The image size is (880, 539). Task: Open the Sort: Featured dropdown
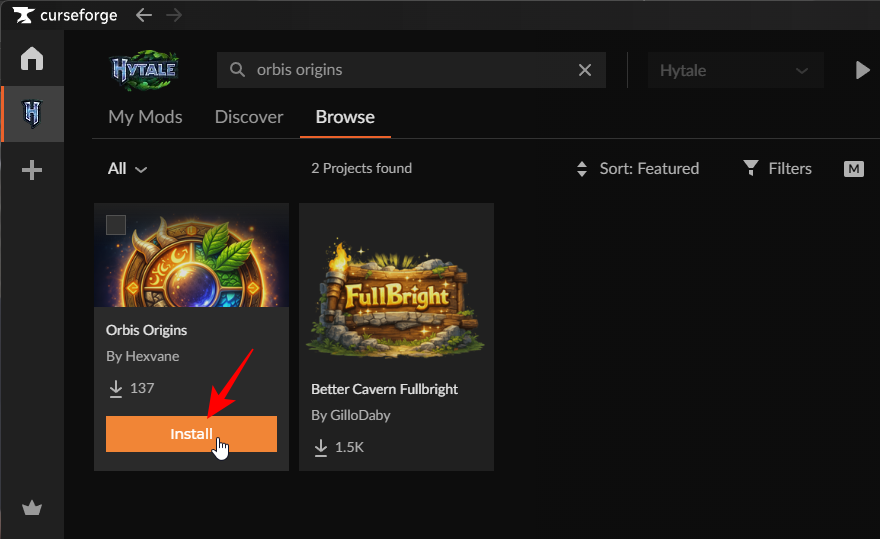pos(637,169)
